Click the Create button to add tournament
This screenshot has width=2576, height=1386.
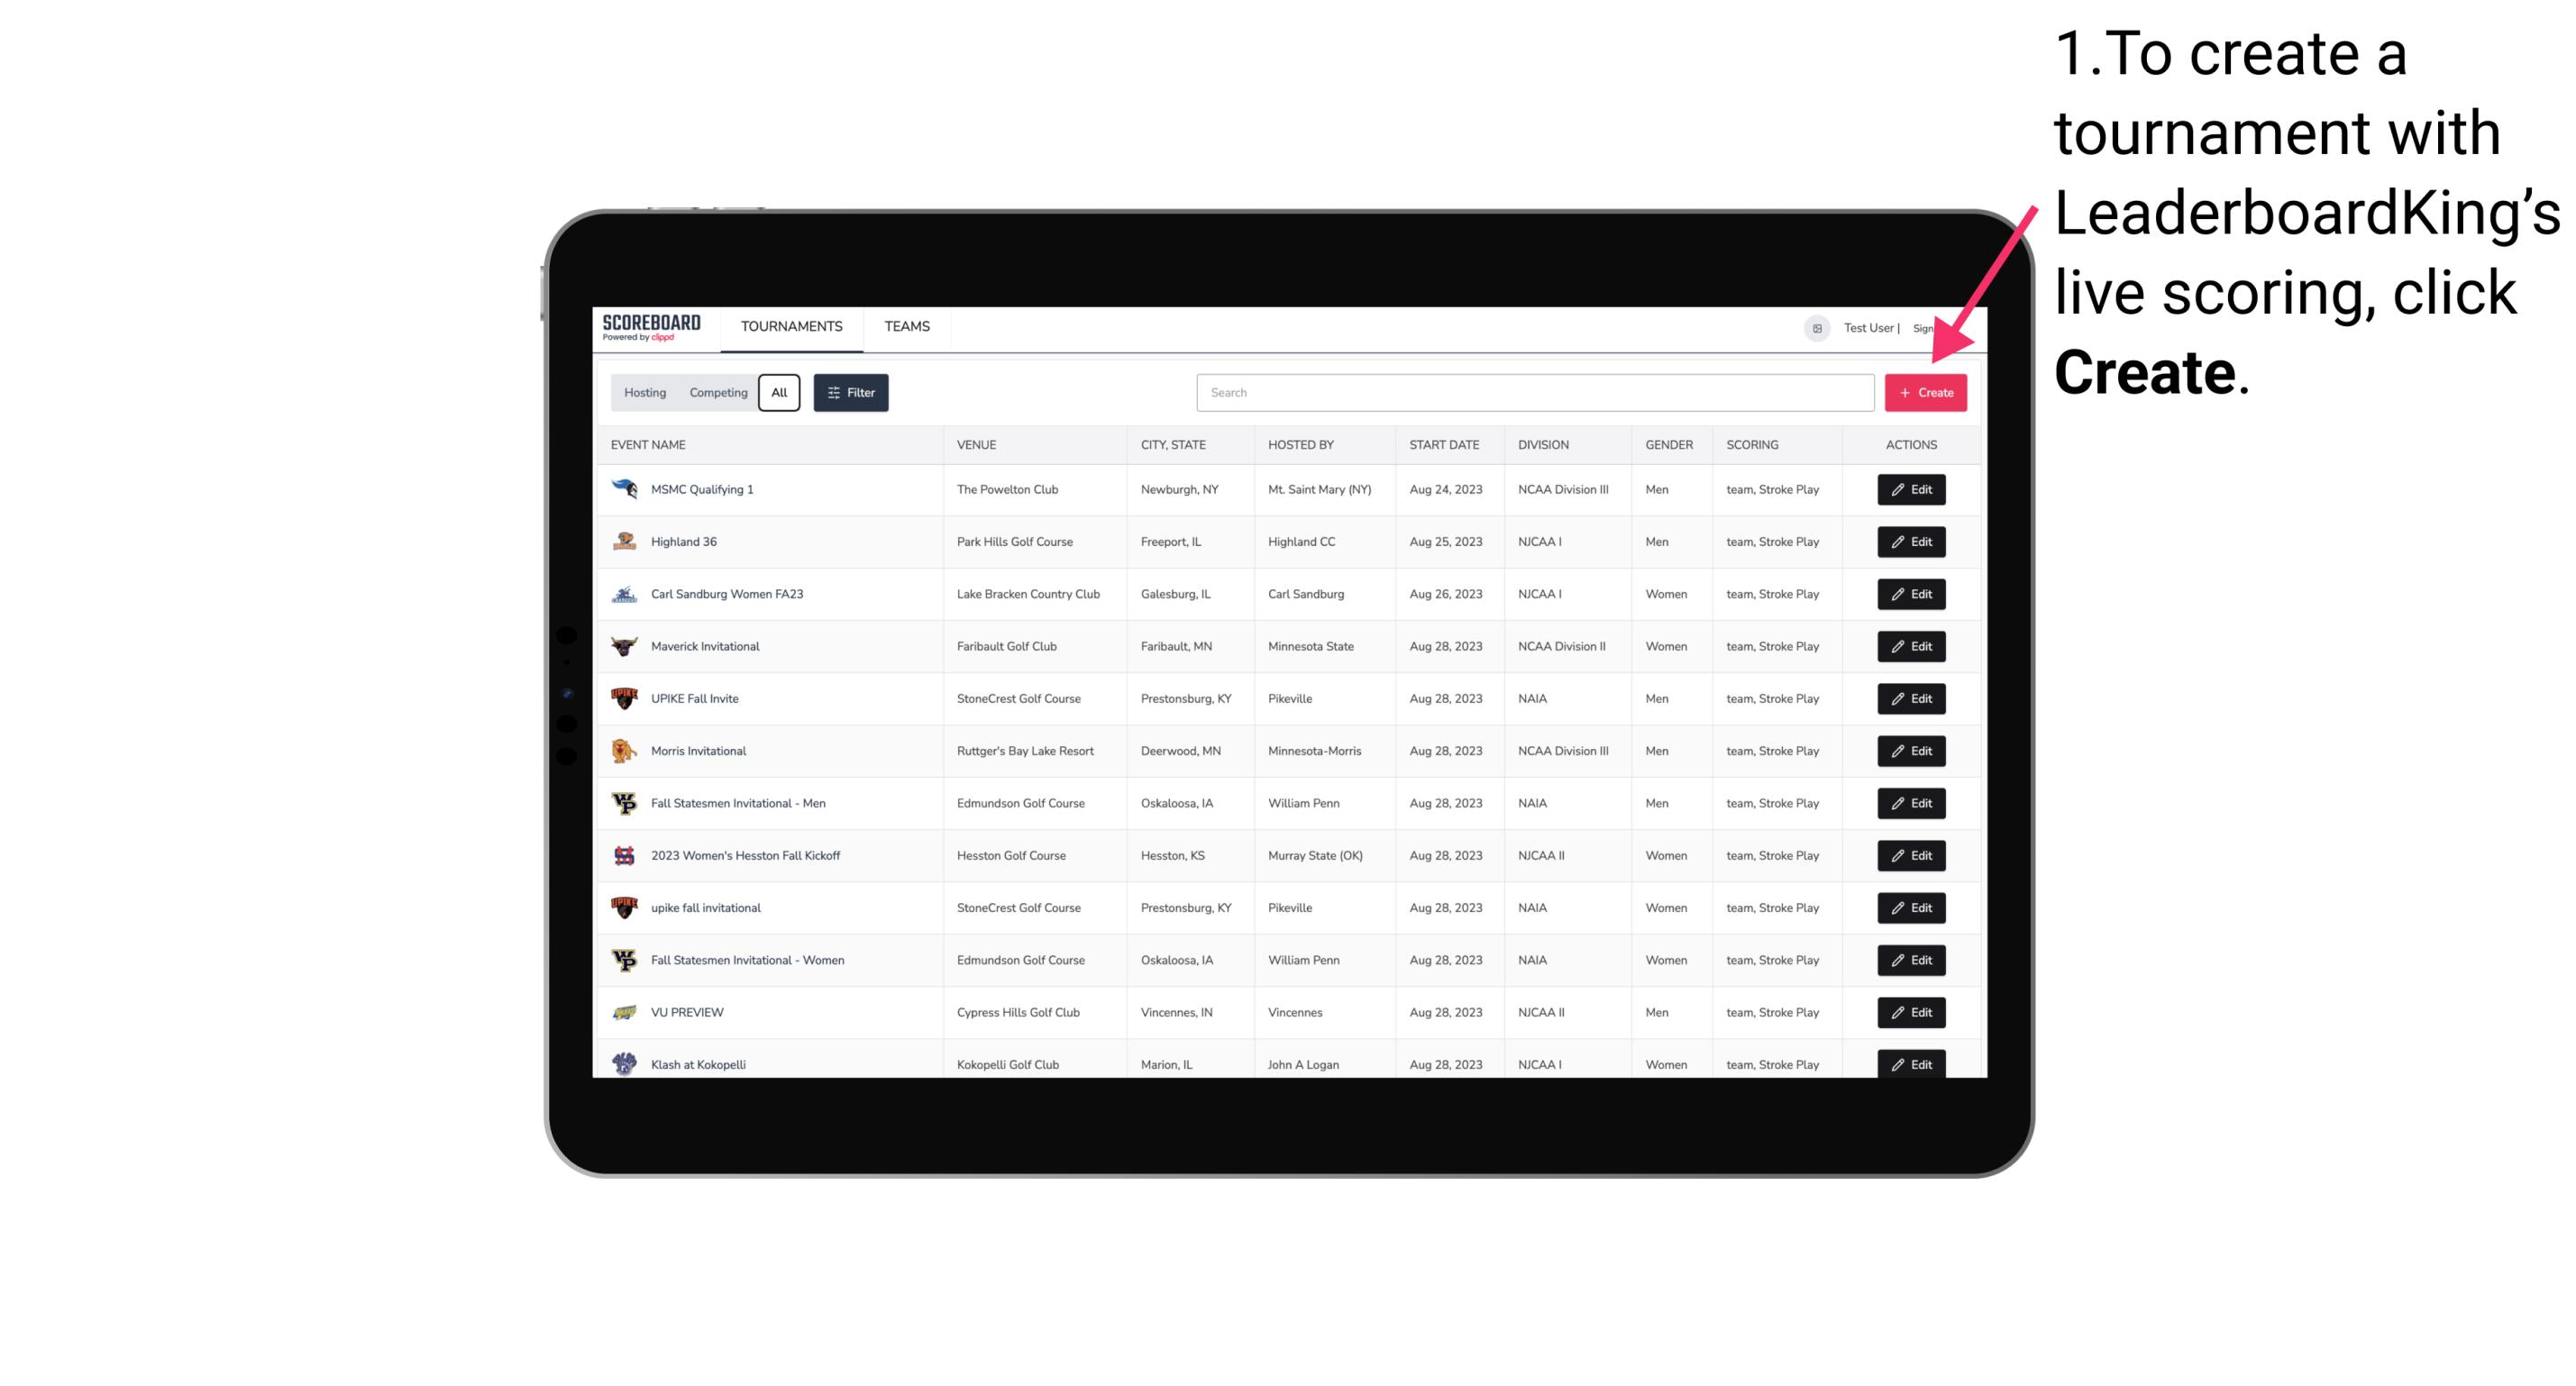pyautogui.click(x=1925, y=393)
